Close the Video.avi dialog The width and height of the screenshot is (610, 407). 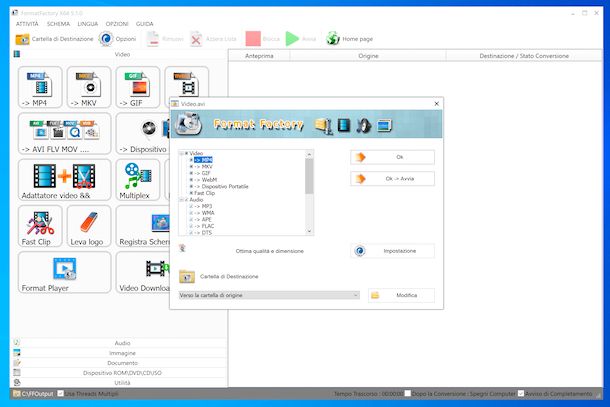pyautogui.click(x=436, y=104)
